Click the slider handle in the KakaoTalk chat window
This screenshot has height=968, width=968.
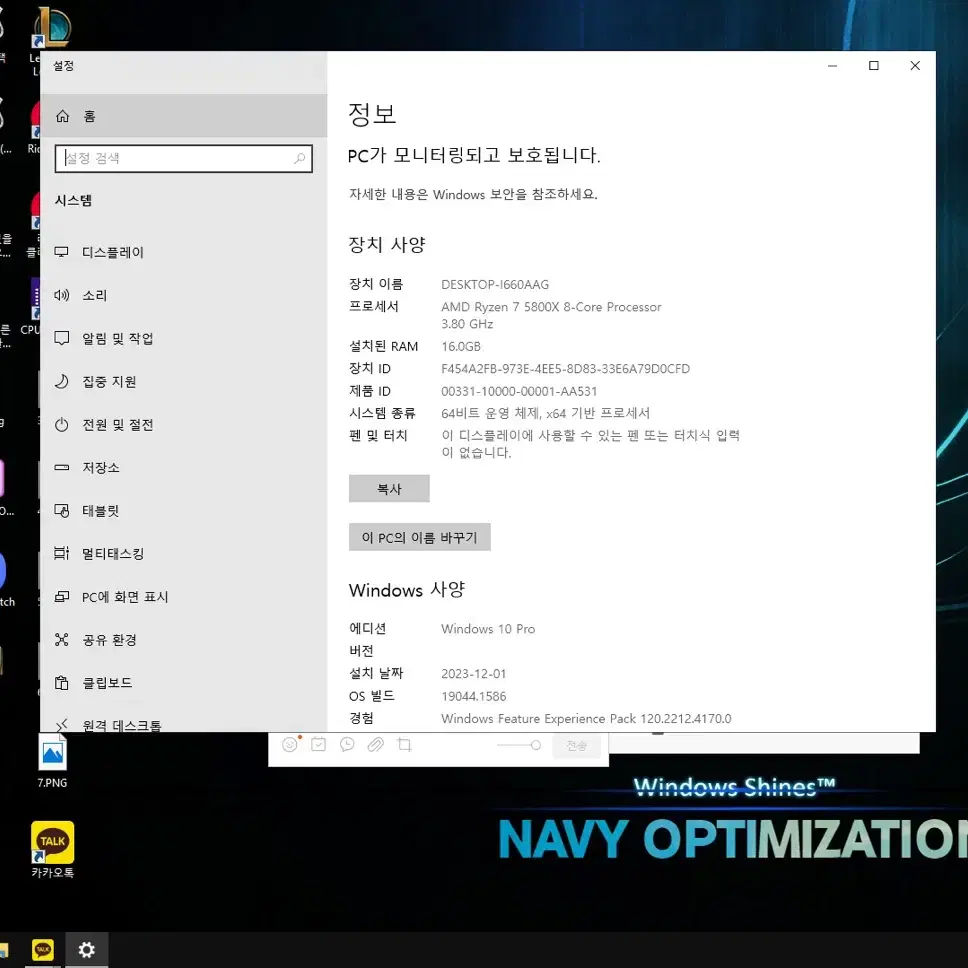pyautogui.click(x=536, y=746)
